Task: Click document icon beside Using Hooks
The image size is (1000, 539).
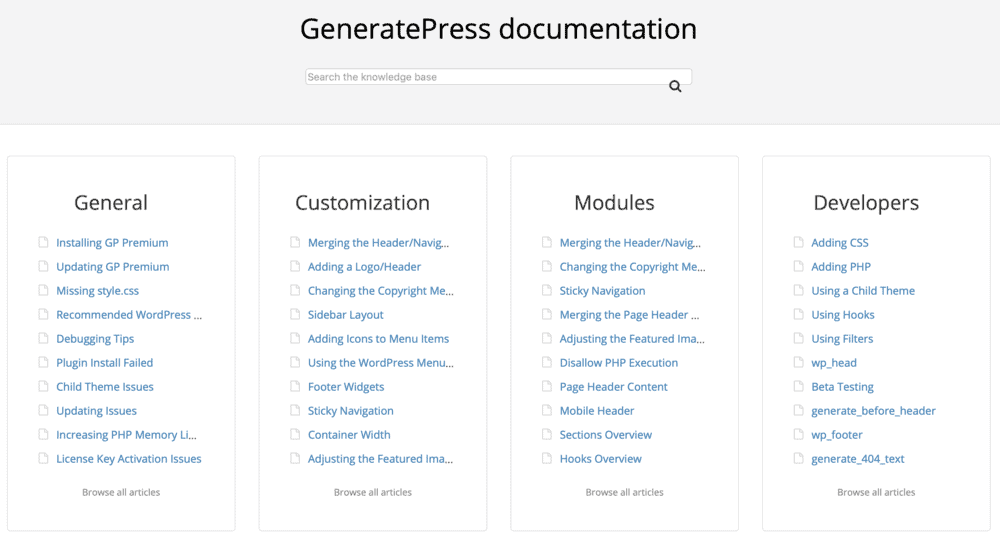Action: (798, 314)
